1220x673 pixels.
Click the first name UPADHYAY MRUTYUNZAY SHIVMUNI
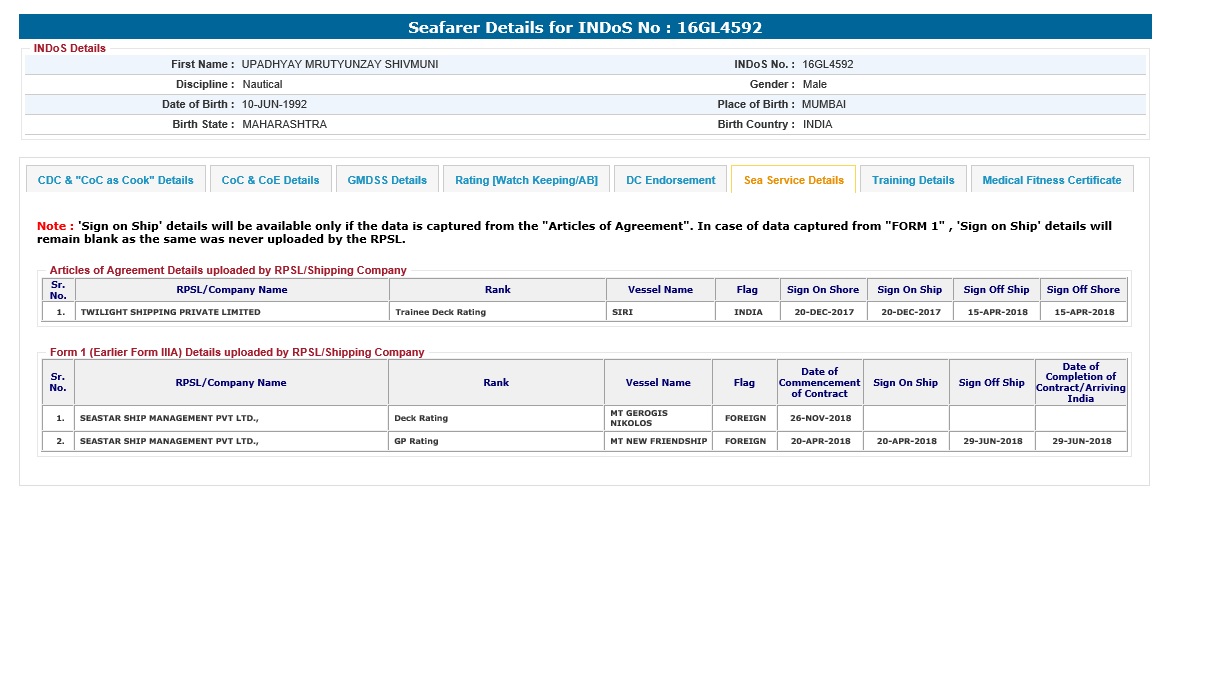340,64
